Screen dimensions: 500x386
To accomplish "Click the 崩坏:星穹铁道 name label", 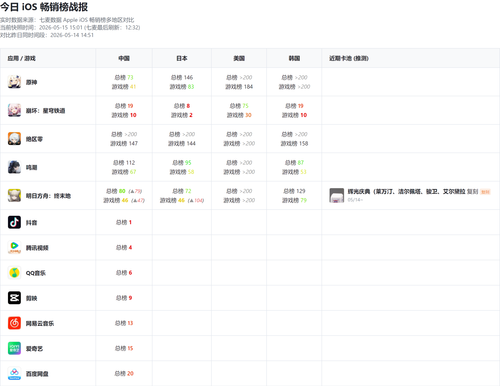I will [x=45, y=111].
